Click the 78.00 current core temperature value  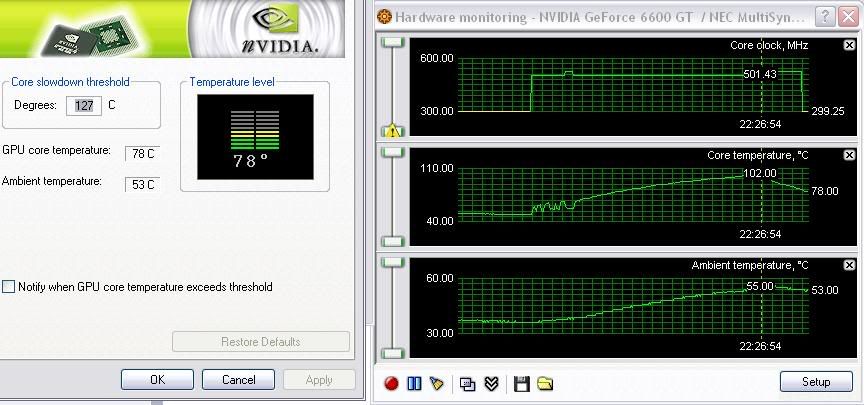tap(825, 191)
